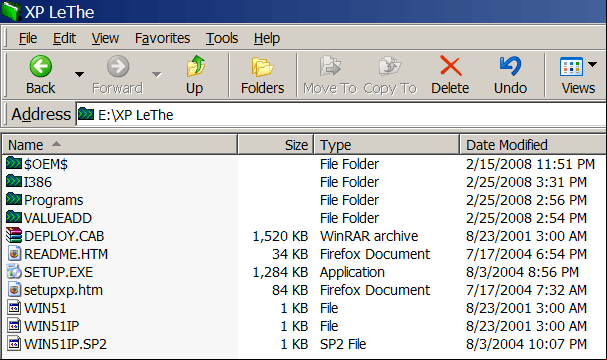The width and height of the screenshot is (607, 360).
Task: Select the DEPLOY.CAB WinRAR archive icon
Action: (x=14, y=235)
